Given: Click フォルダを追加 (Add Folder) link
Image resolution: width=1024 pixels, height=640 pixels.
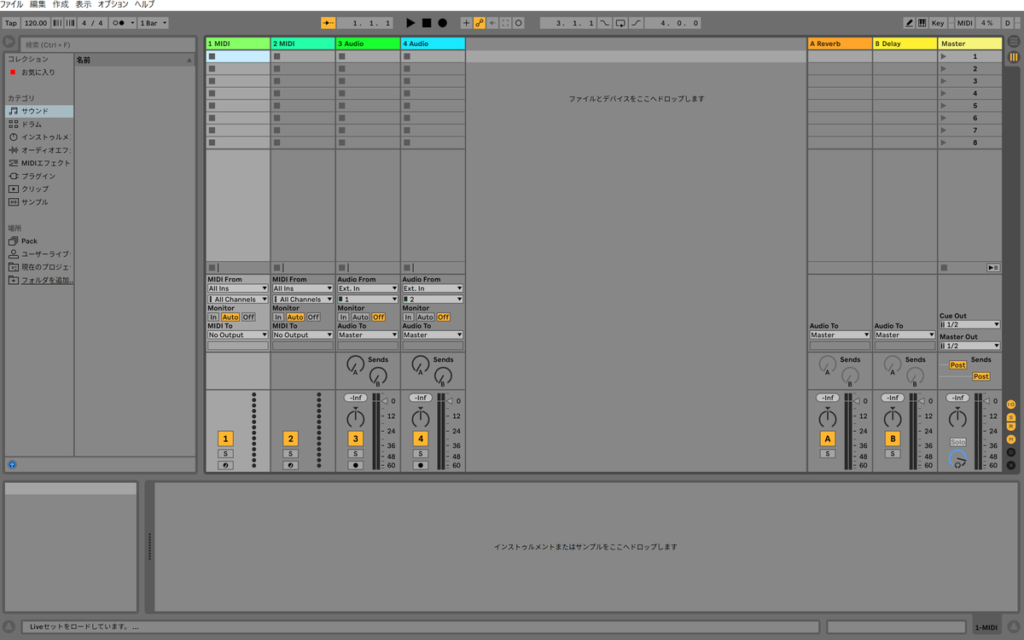Looking at the screenshot, I should (x=46, y=280).
